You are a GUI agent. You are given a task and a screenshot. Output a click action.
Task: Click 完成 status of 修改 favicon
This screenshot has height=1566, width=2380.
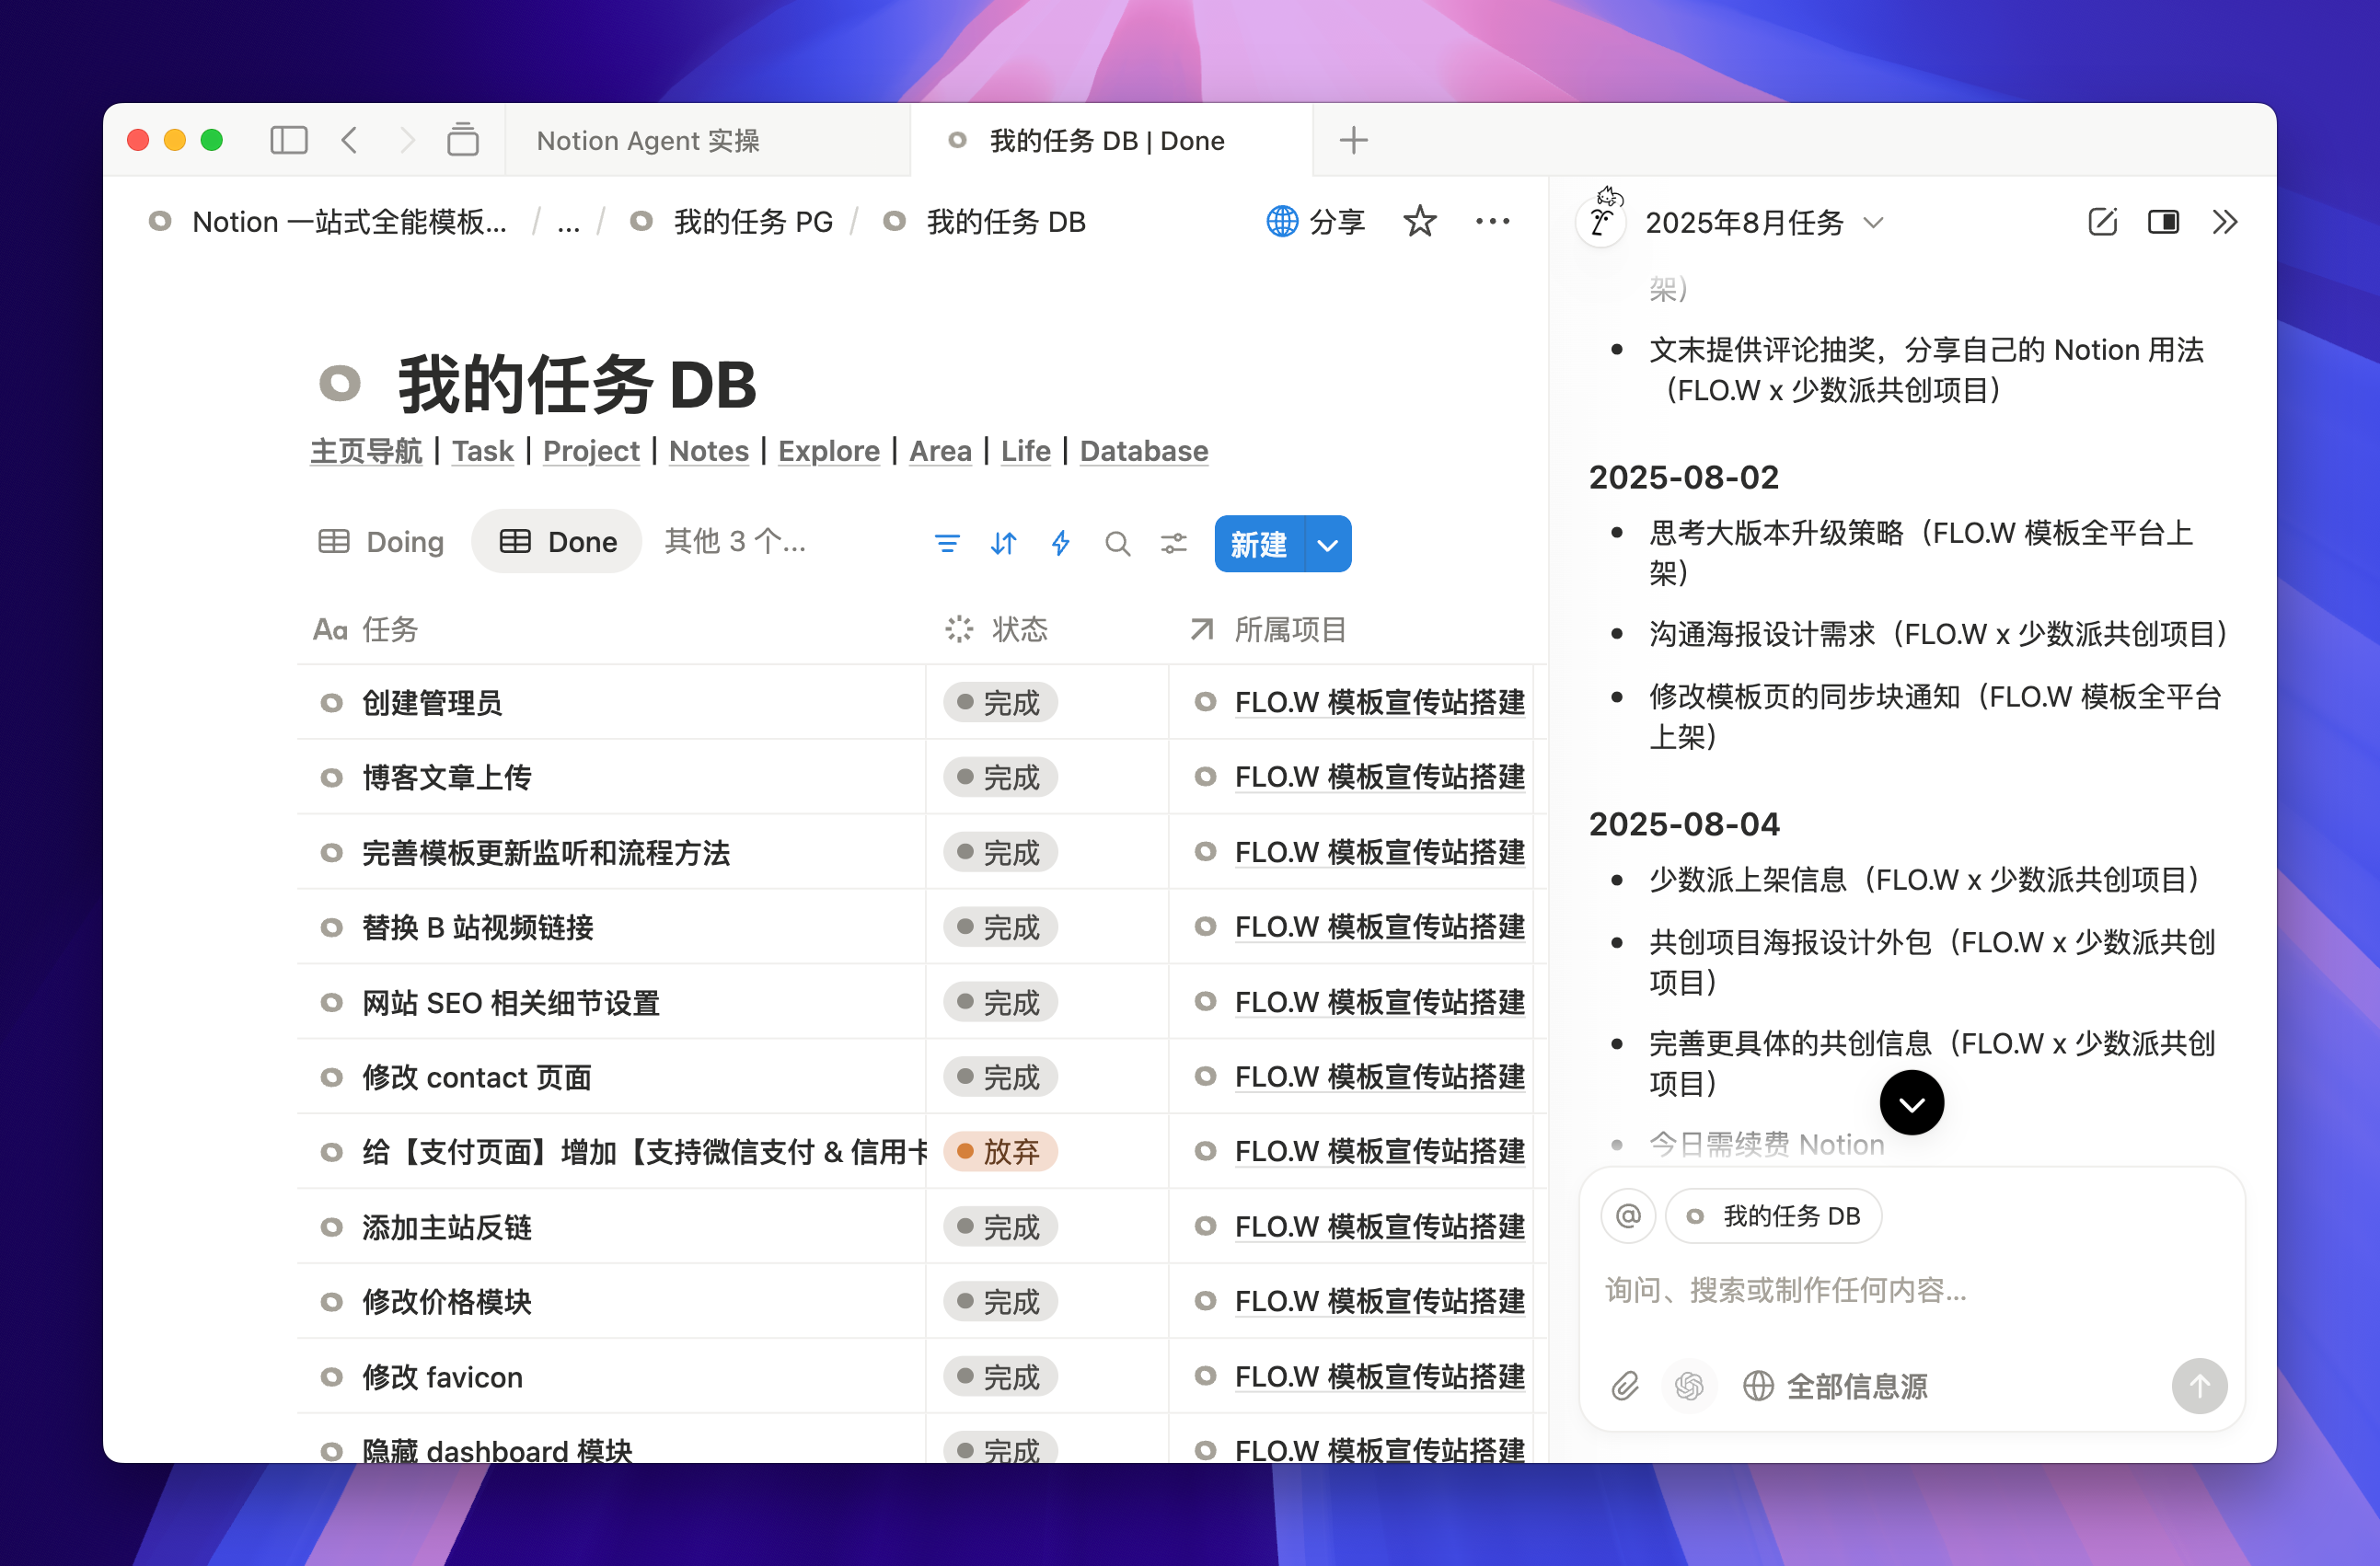[1000, 1377]
